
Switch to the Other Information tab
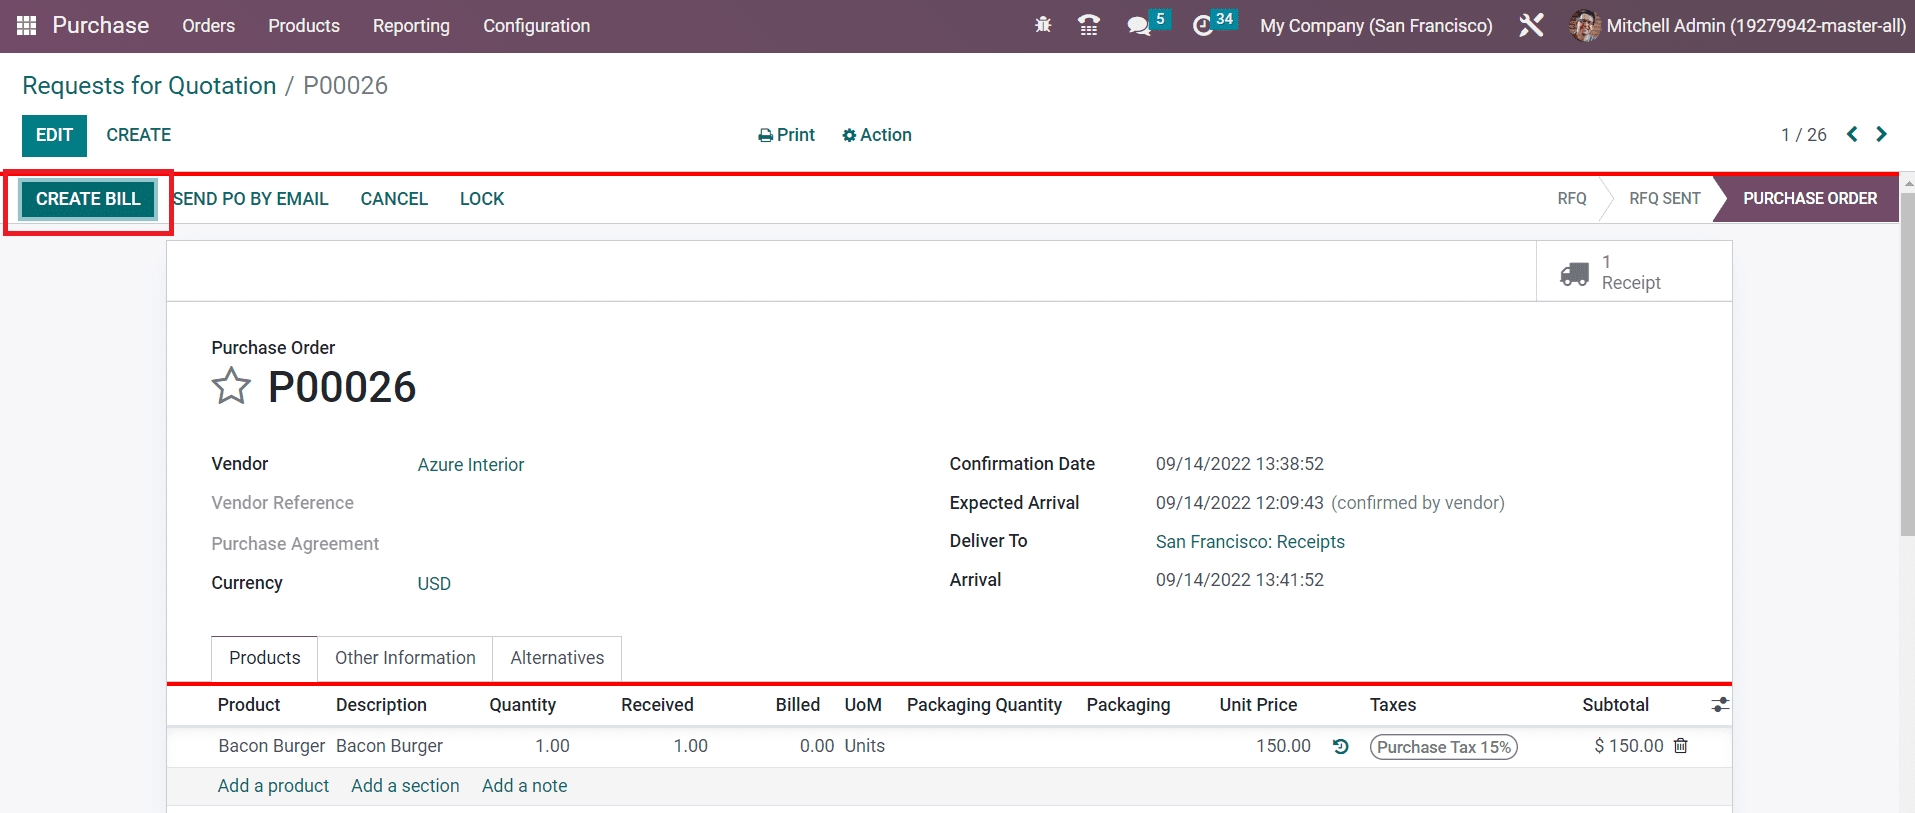pyautogui.click(x=405, y=658)
